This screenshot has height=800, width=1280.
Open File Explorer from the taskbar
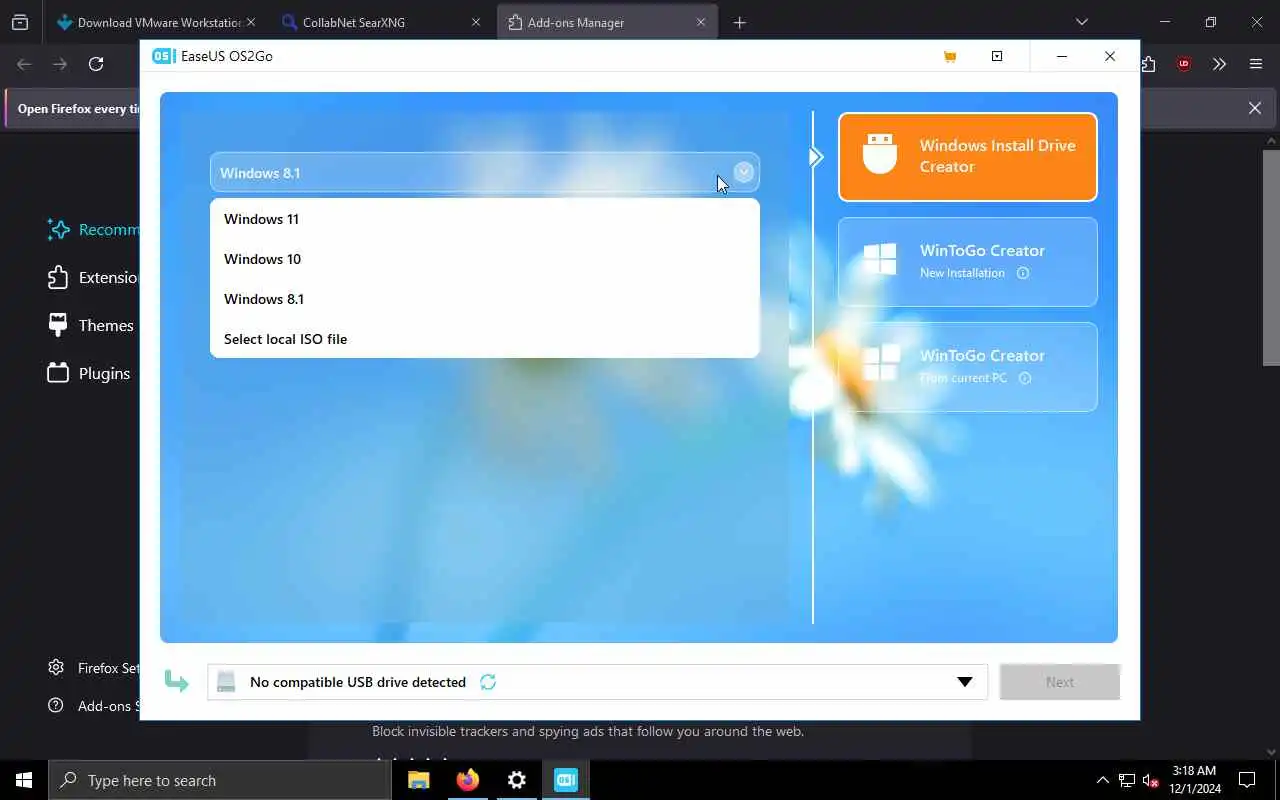[418, 780]
